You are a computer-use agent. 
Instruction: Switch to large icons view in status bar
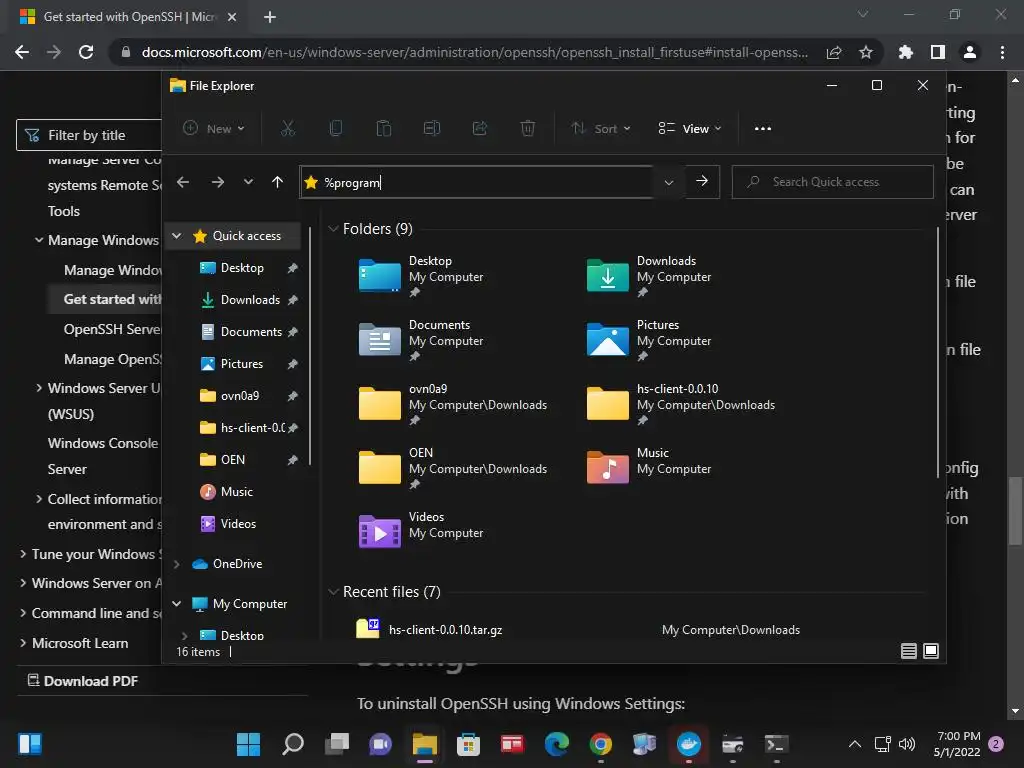pos(931,650)
